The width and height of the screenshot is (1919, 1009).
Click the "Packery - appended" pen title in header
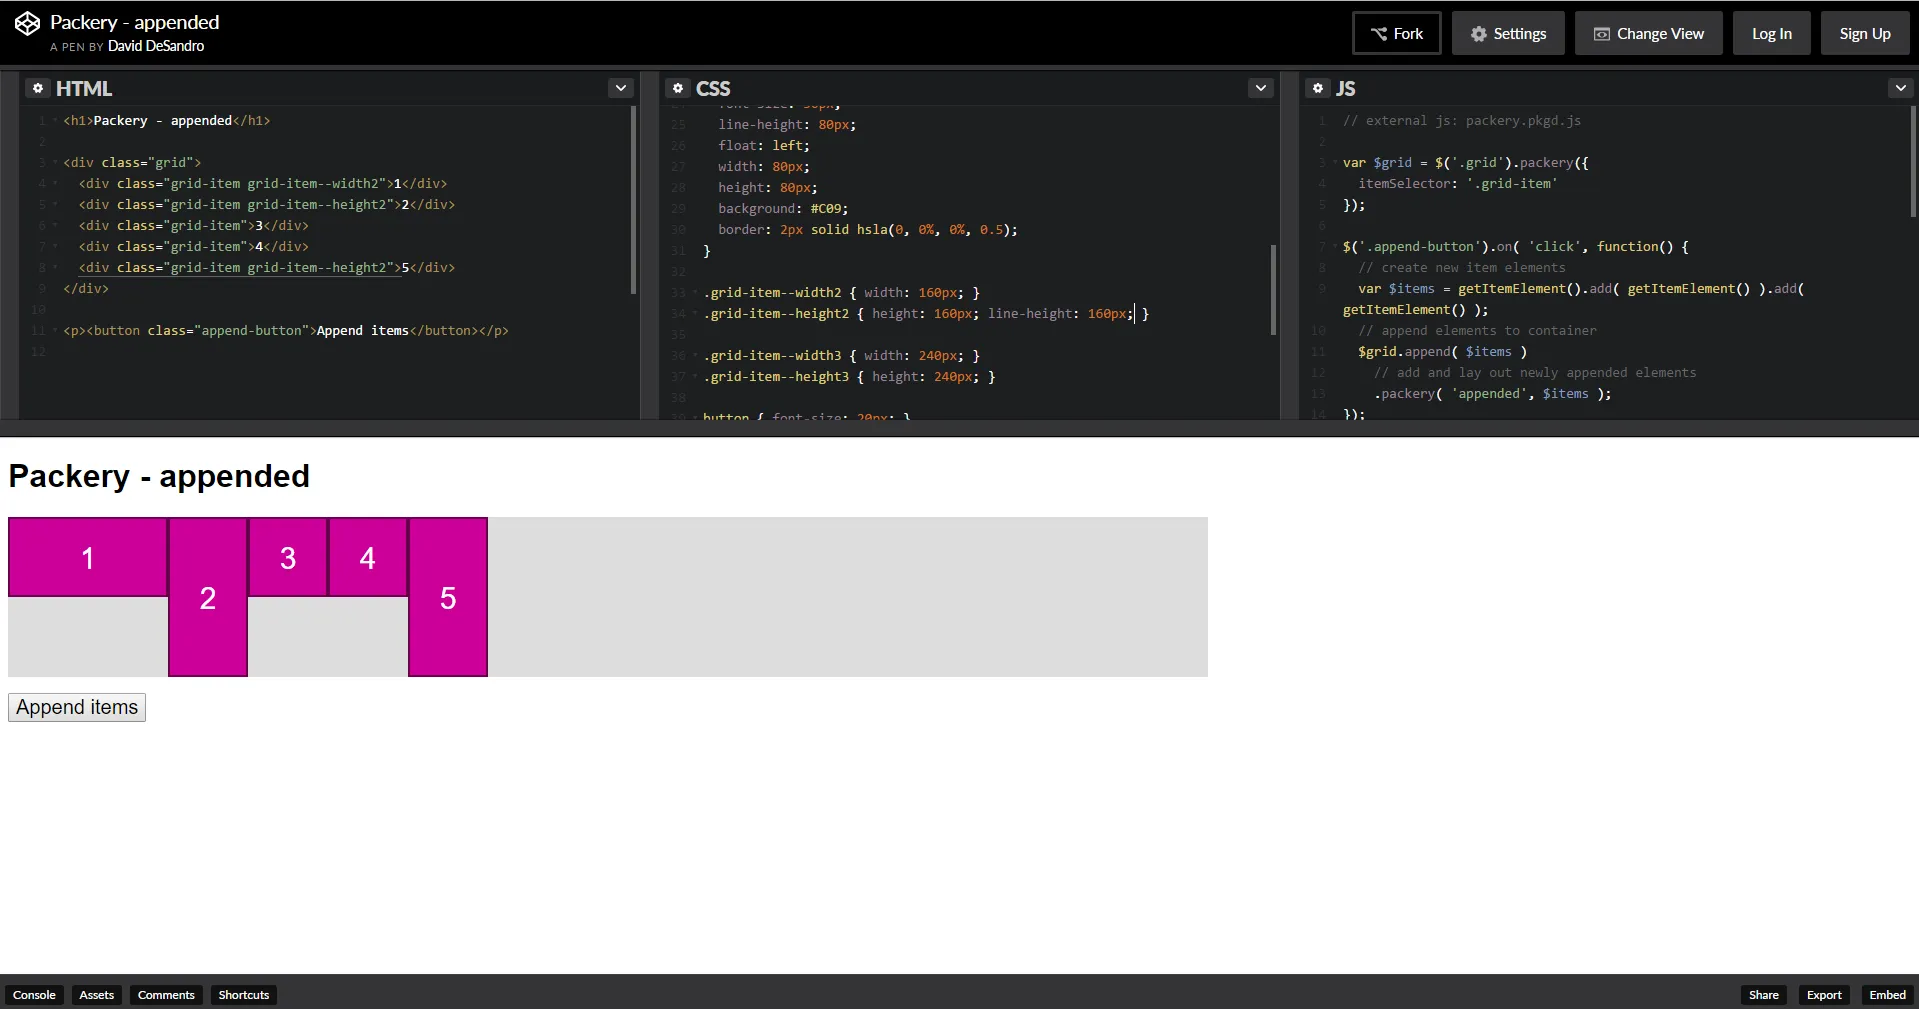coord(135,22)
